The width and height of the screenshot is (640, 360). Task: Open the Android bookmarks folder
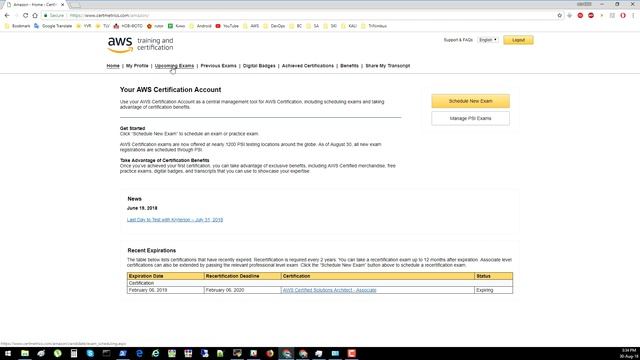[200, 26]
